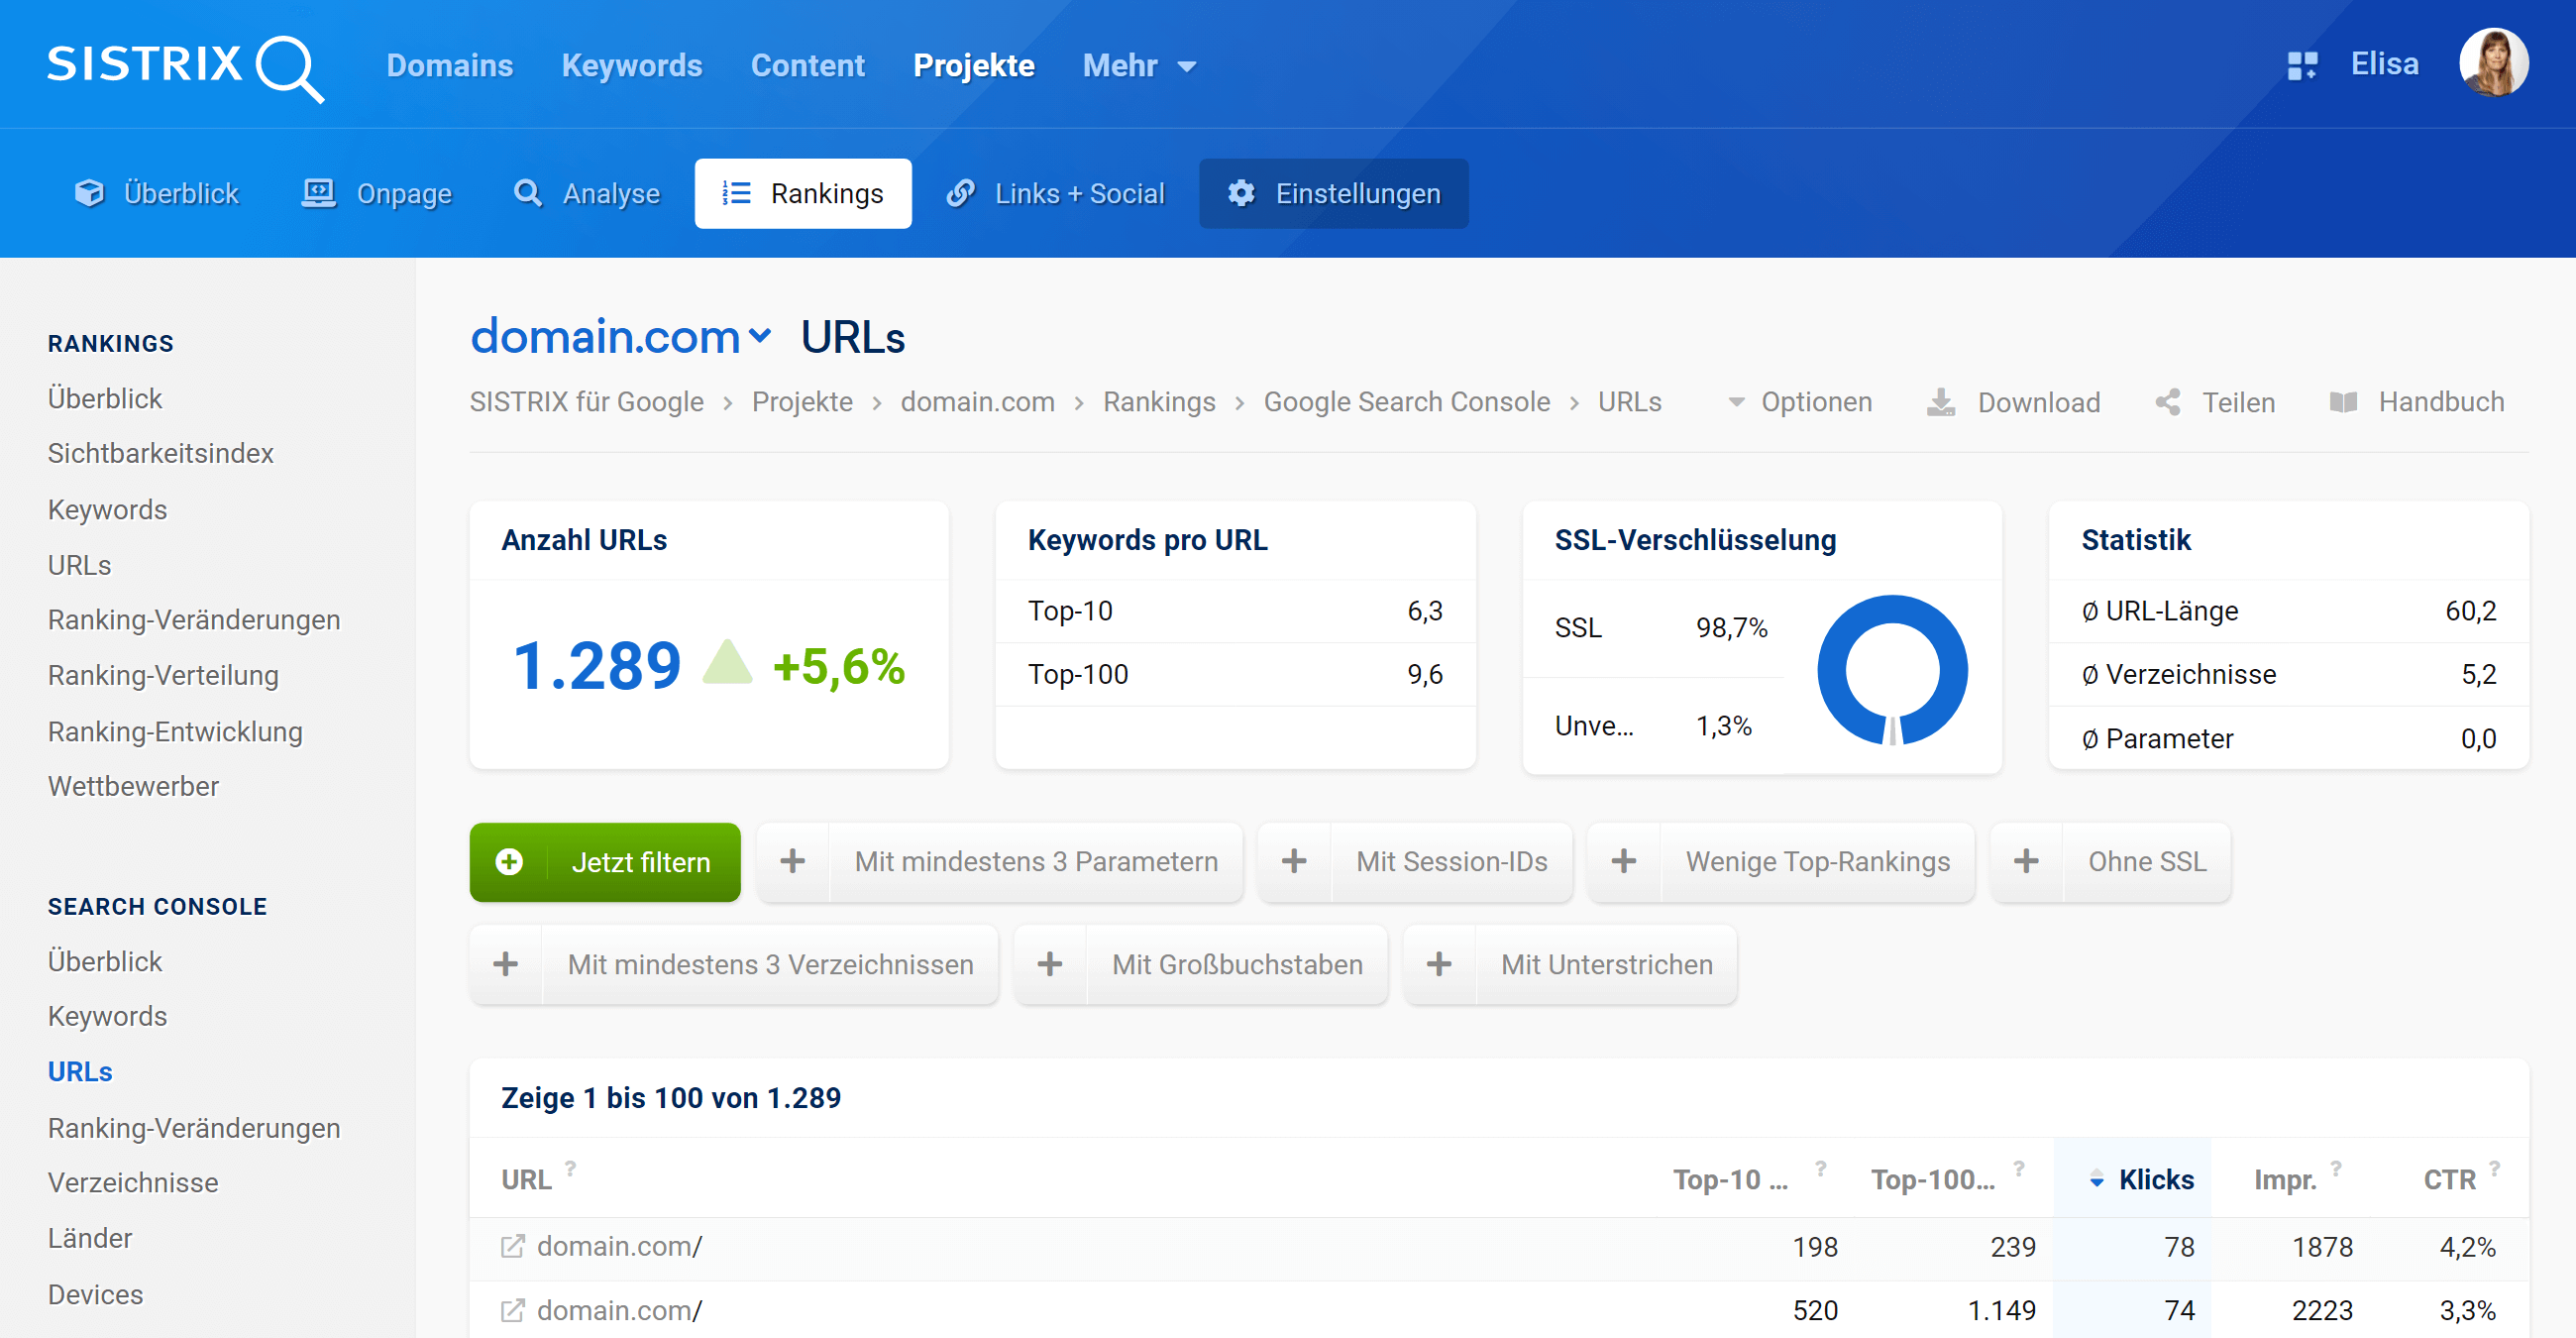The height and width of the screenshot is (1338, 2576).
Task: Enable the 'Mit Unterstrichen' filter via its plus button
Action: click(x=1439, y=964)
